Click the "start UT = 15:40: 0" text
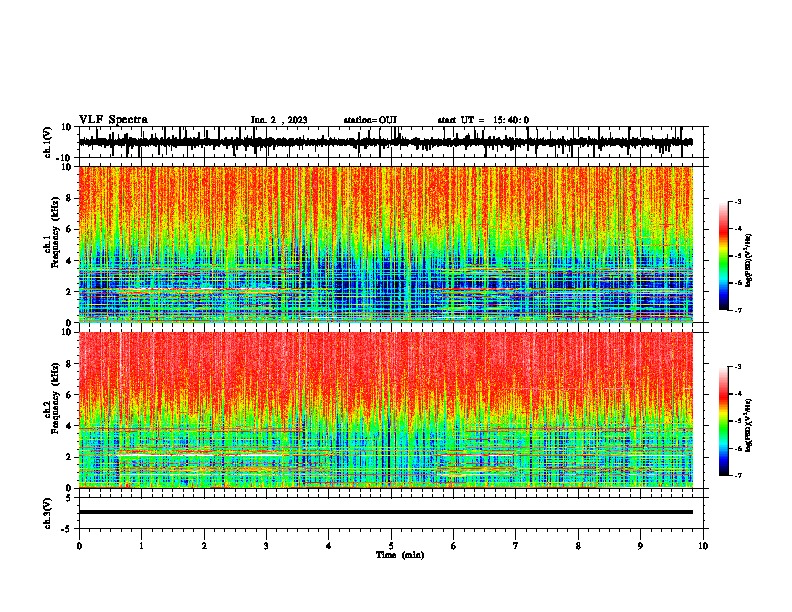Viewport: 792px width, 612px height. pyautogui.click(x=483, y=120)
